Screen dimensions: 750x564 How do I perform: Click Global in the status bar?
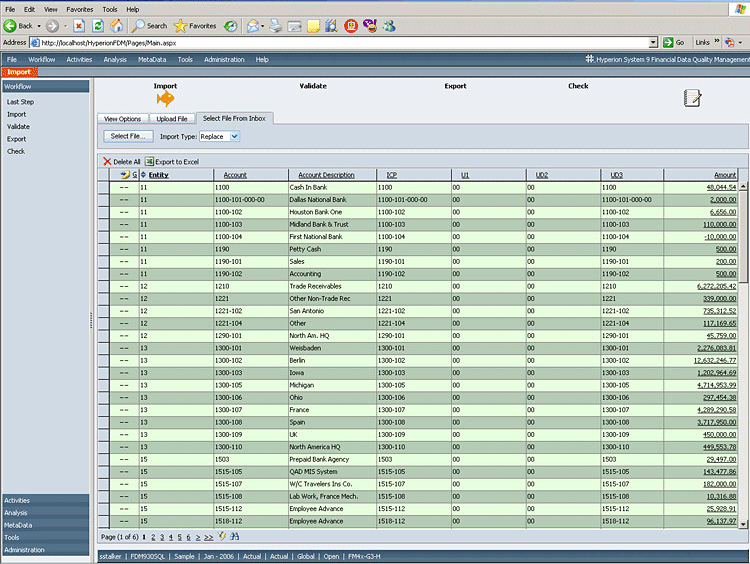pos(306,556)
